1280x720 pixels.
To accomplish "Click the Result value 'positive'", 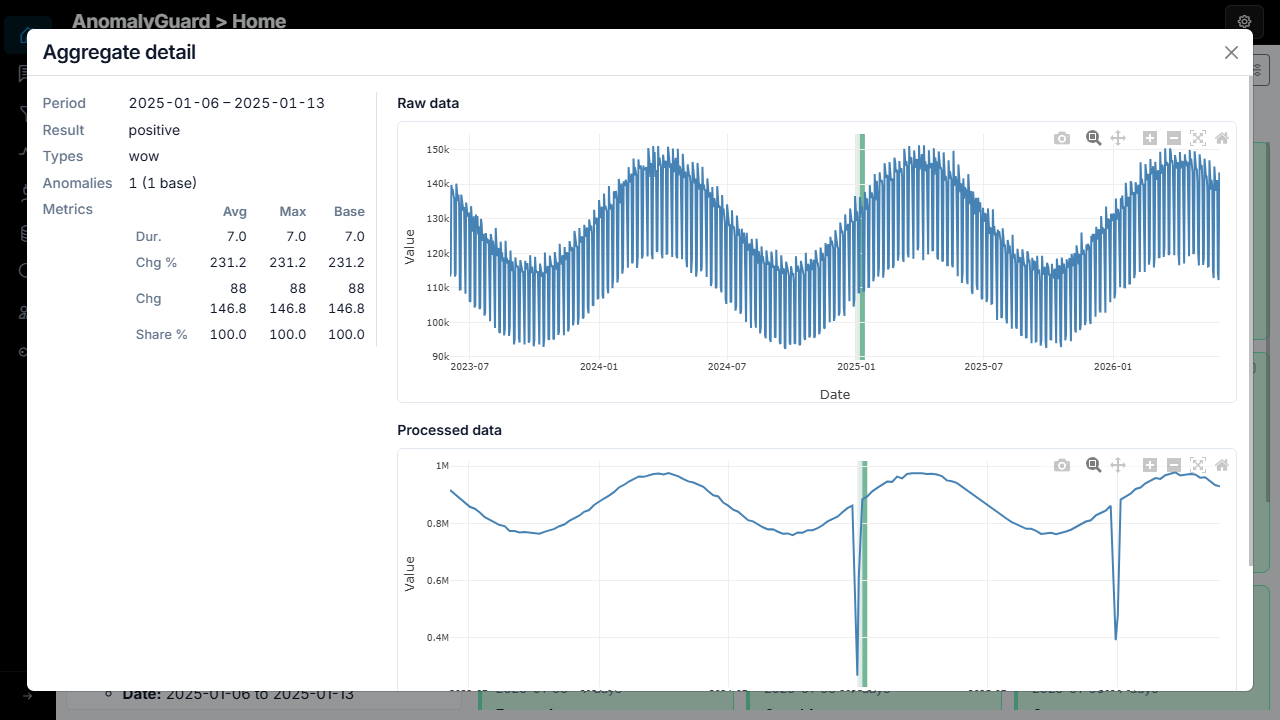I will 154,130.
